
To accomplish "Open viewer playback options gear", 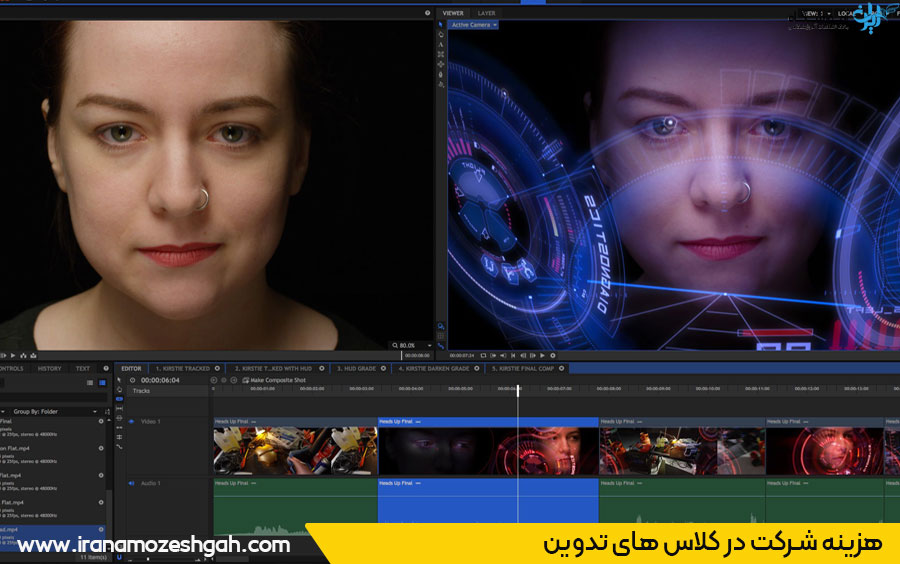I will (553, 356).
